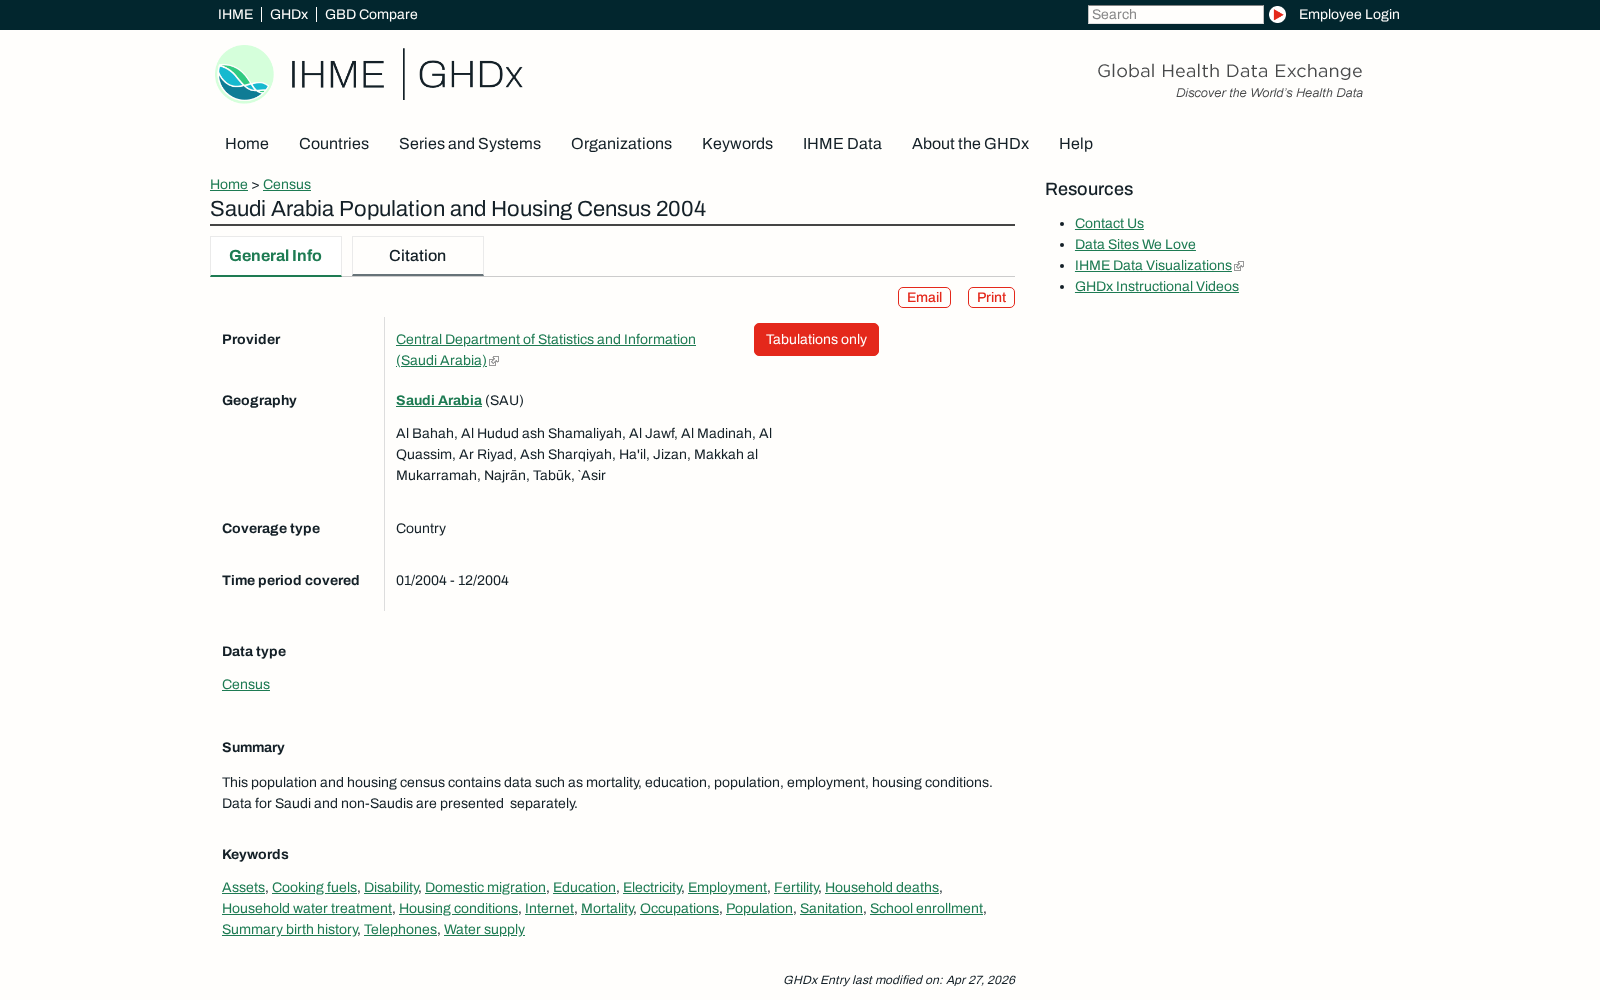Click the red search submit arrow icon

(x=1277, y=14)
